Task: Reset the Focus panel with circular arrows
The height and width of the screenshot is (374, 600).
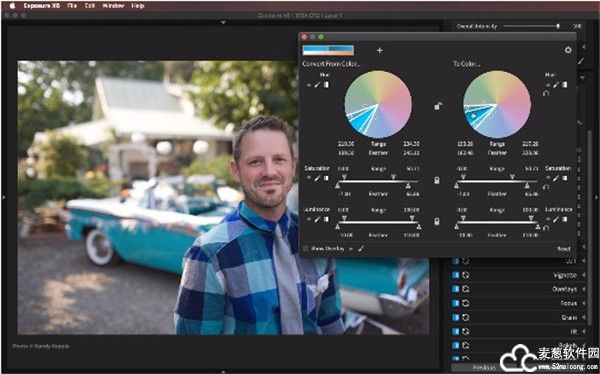Action: 466,303
